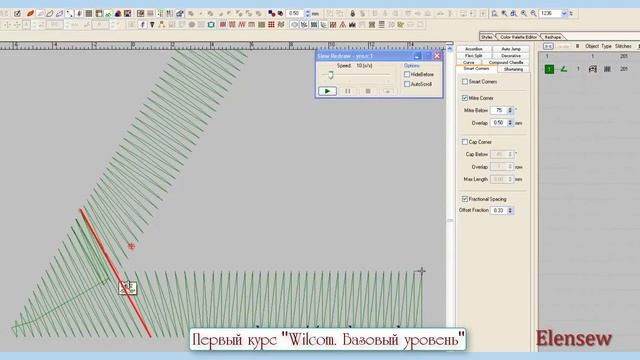Open the zoom factor dropdown showing 1236
This screenshot has width=640, height=360.
coord(564,13)
